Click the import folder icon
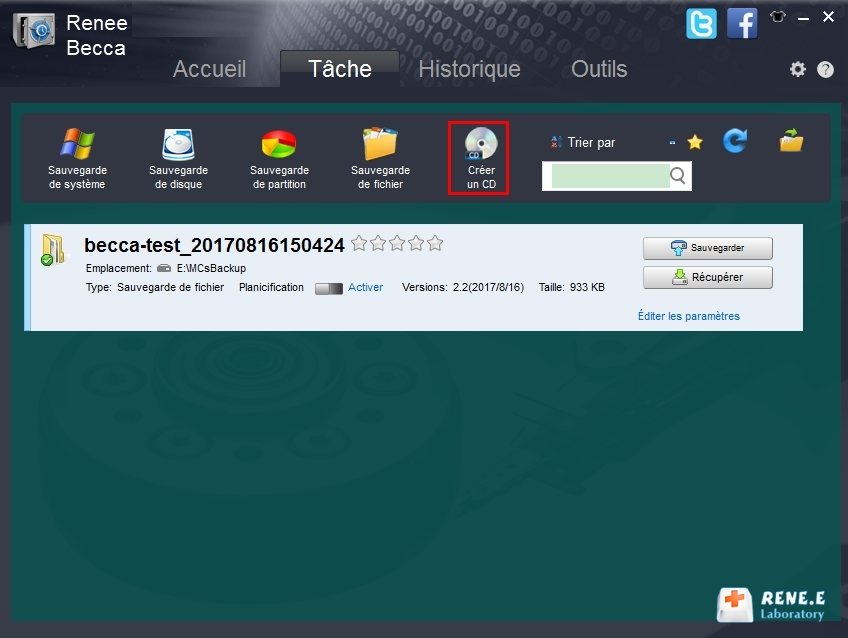The image size is (848, 638). (791, 141)
